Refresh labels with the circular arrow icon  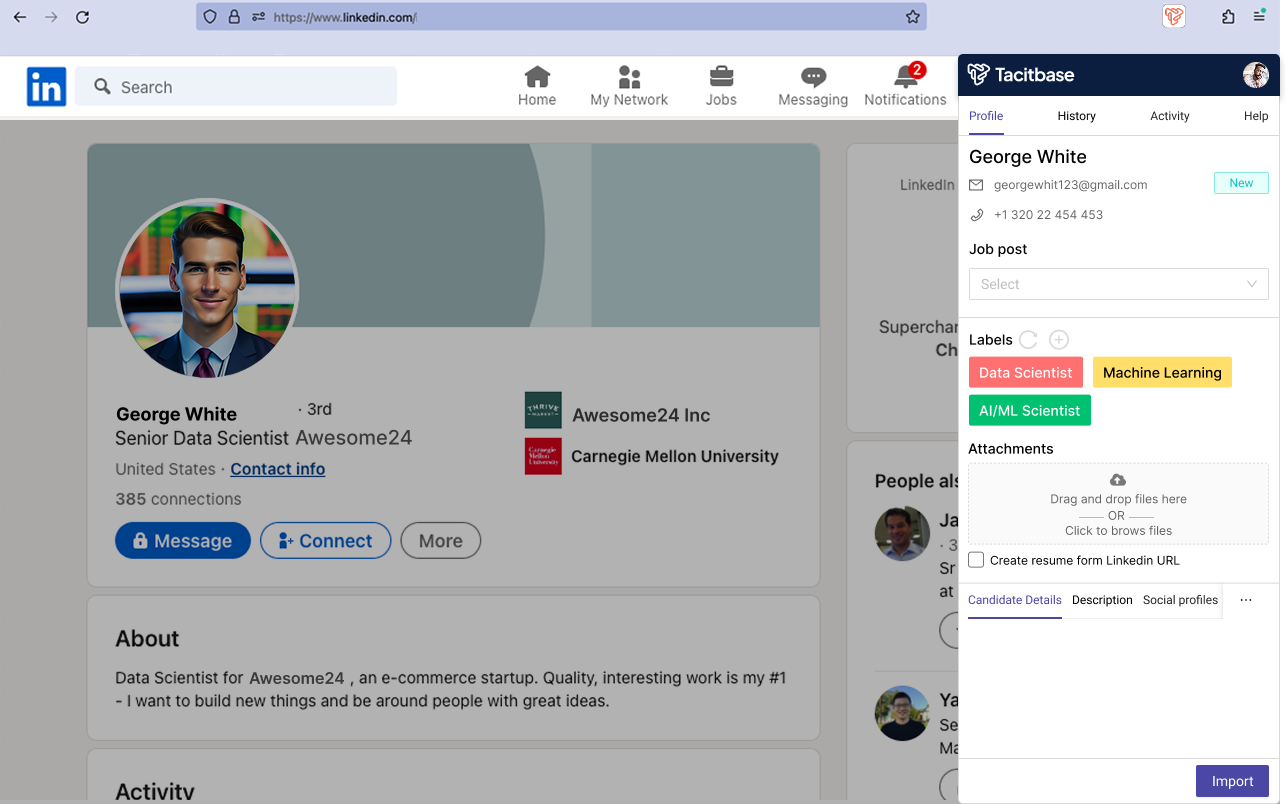(1028, 340)
